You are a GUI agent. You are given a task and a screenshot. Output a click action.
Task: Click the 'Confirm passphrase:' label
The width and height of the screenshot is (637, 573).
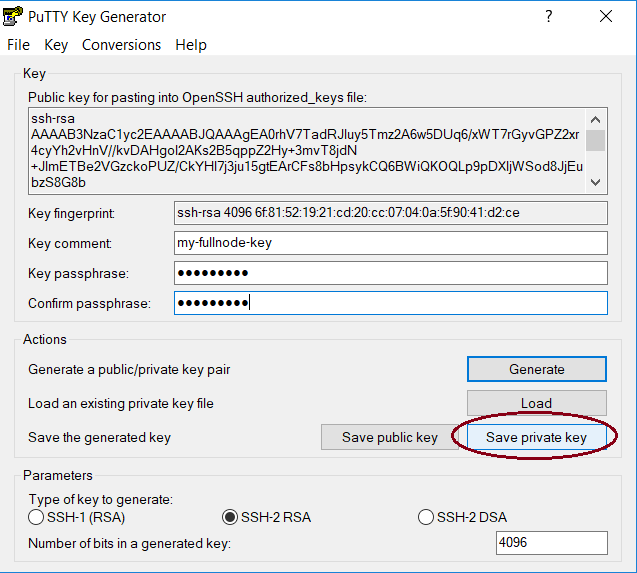click(89, 304)
